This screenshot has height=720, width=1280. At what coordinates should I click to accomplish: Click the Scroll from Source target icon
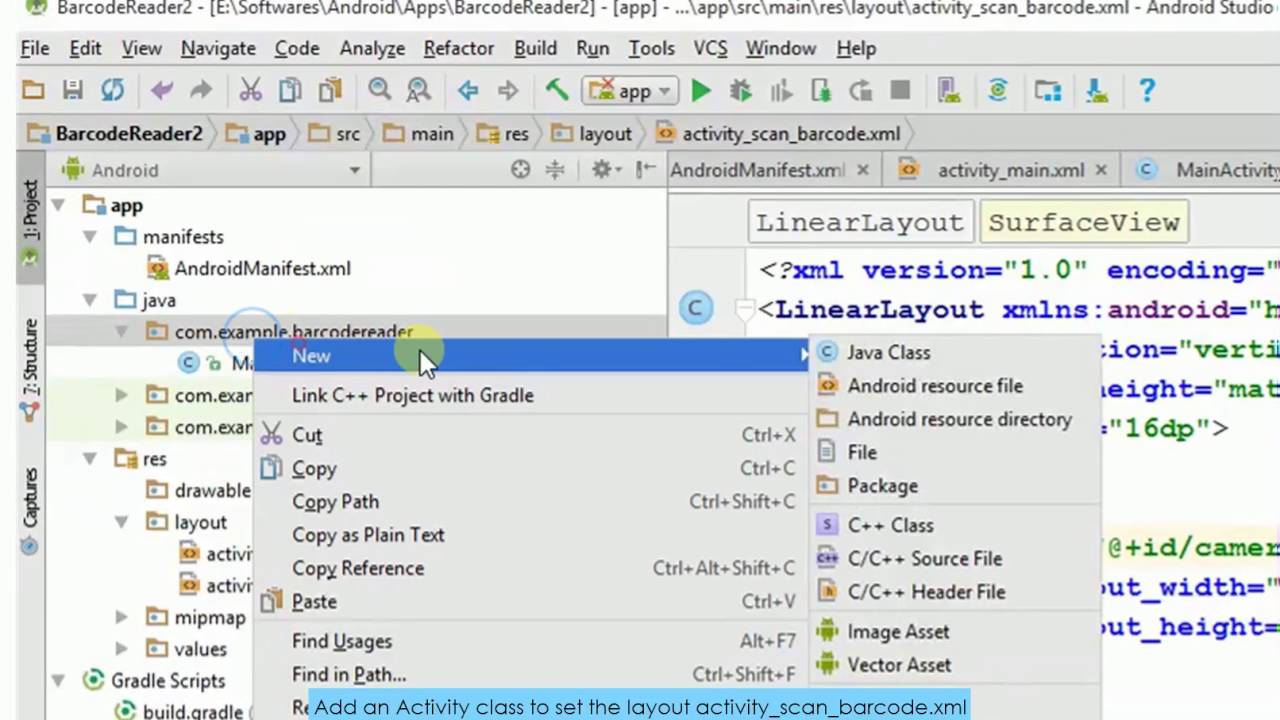pyautogui.click(x=520, y=170)
